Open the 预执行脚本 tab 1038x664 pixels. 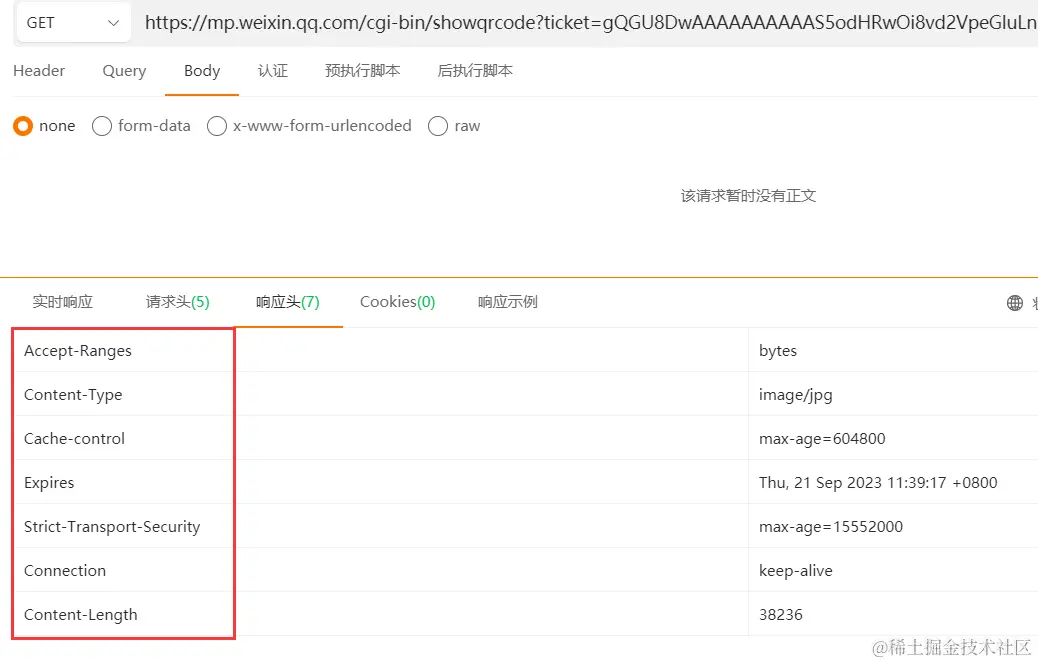363,71
